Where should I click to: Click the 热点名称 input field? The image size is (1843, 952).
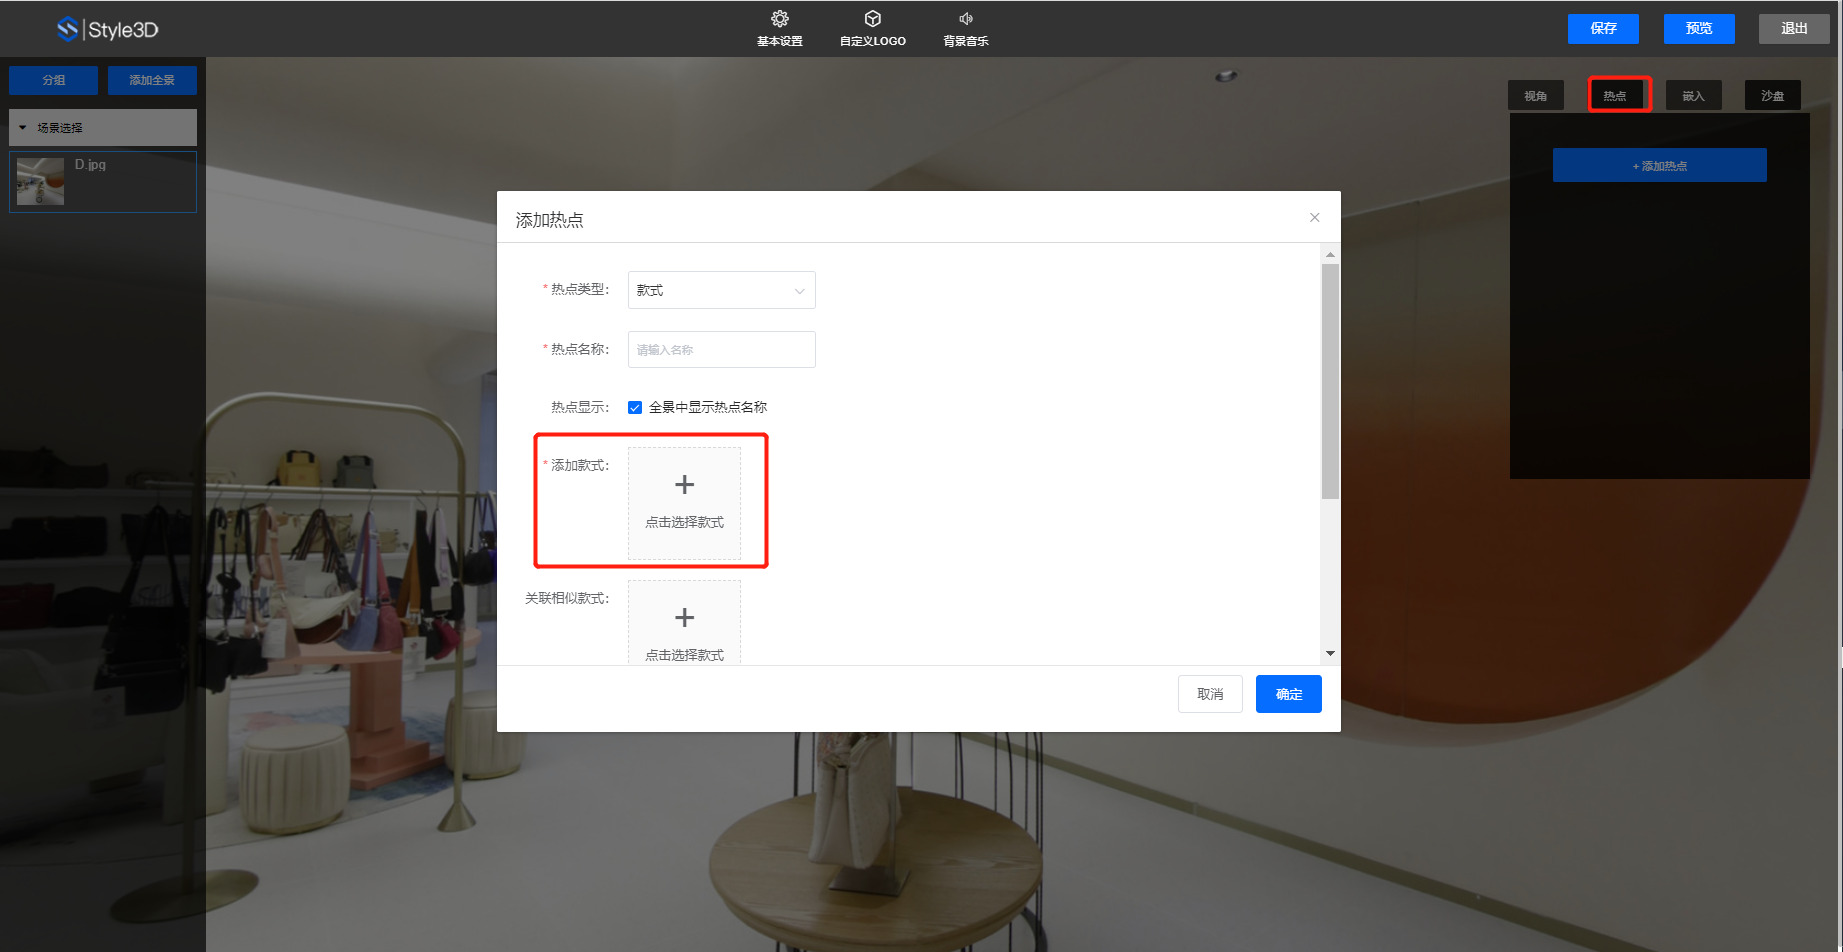click(721, 350)
